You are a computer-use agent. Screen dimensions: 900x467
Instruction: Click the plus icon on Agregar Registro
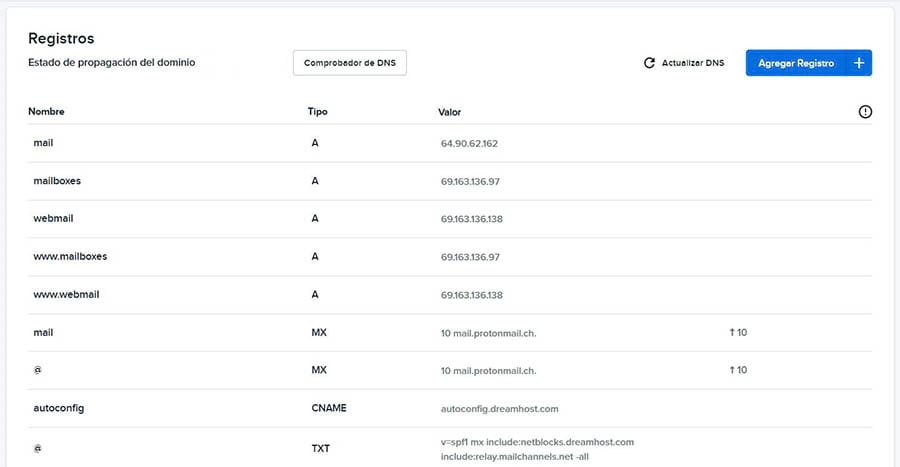point(858,63)
